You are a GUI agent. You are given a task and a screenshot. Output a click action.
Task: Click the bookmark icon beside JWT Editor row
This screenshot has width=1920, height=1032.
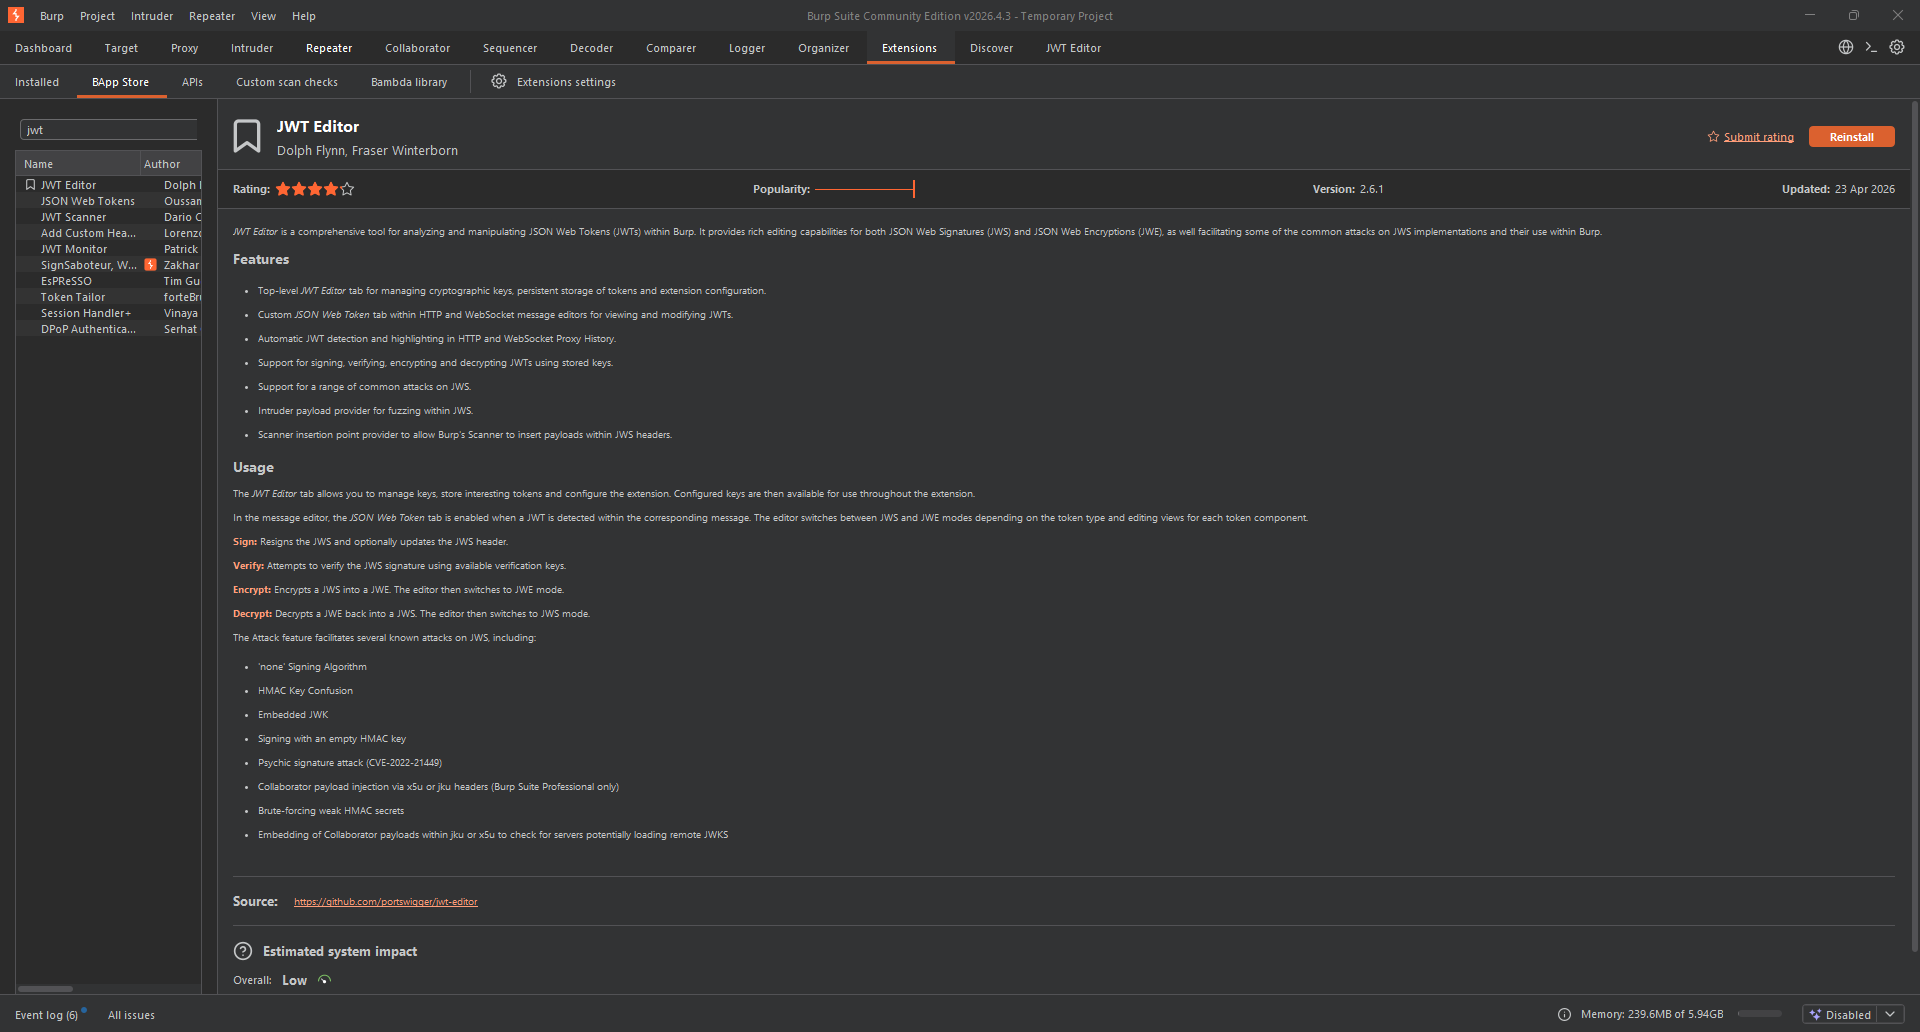click(30, 185)
